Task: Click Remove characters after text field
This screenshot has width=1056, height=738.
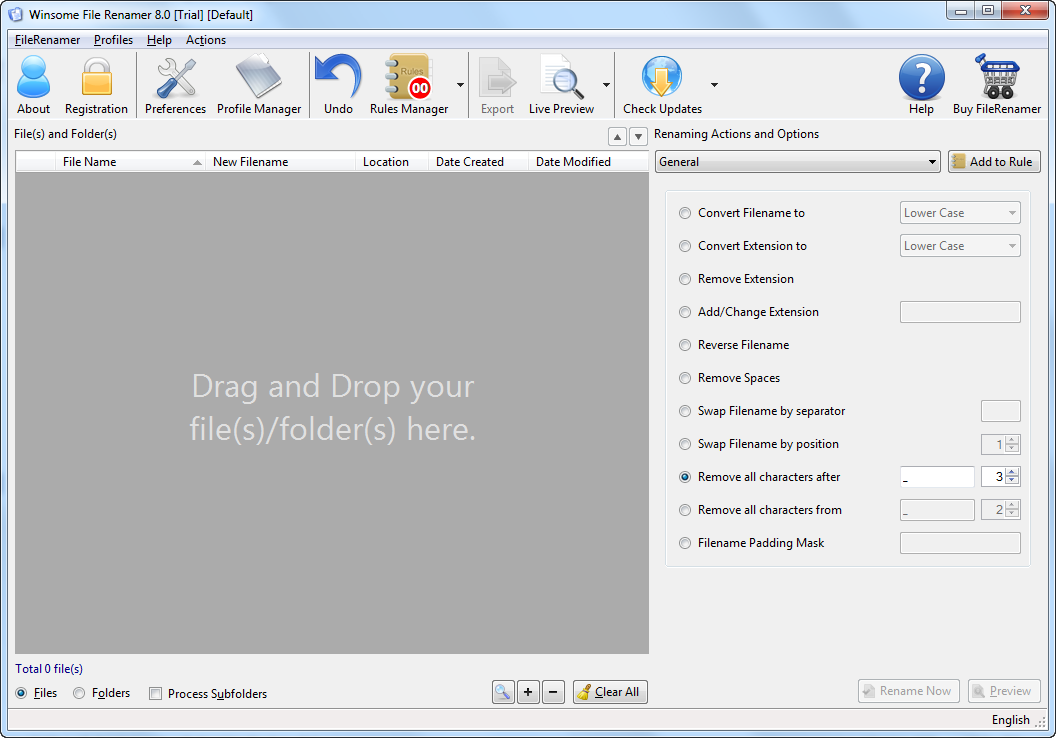Action: (937, 477)
